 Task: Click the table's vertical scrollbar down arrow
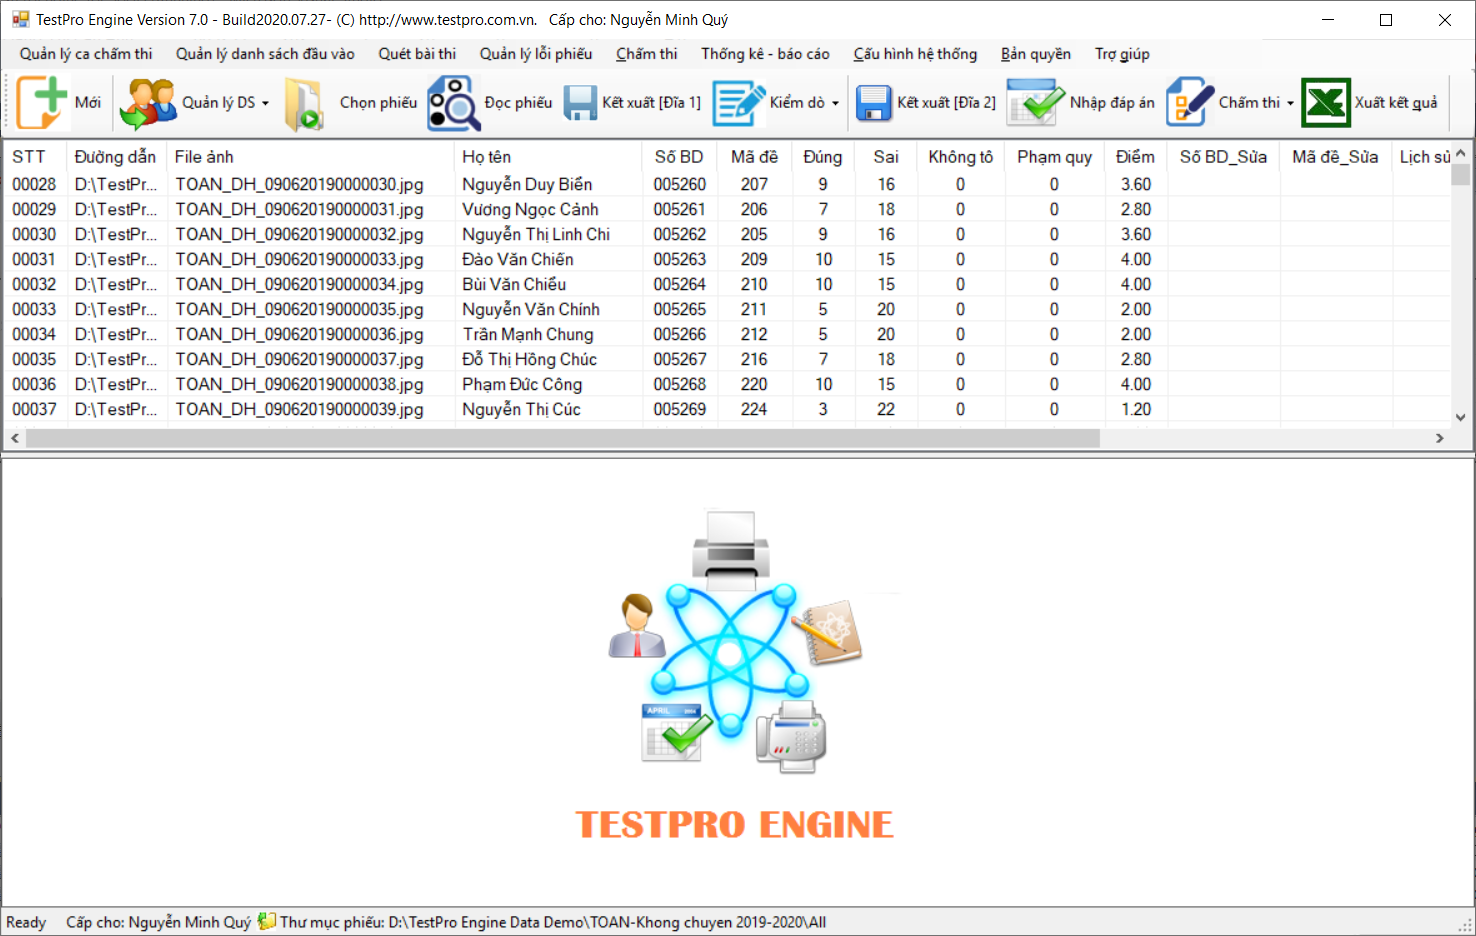click(x=1460, y=418)
